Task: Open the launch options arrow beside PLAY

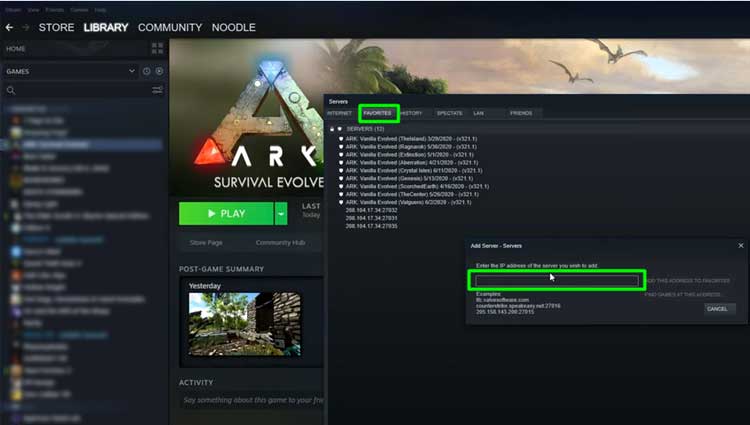Action: 281,213
